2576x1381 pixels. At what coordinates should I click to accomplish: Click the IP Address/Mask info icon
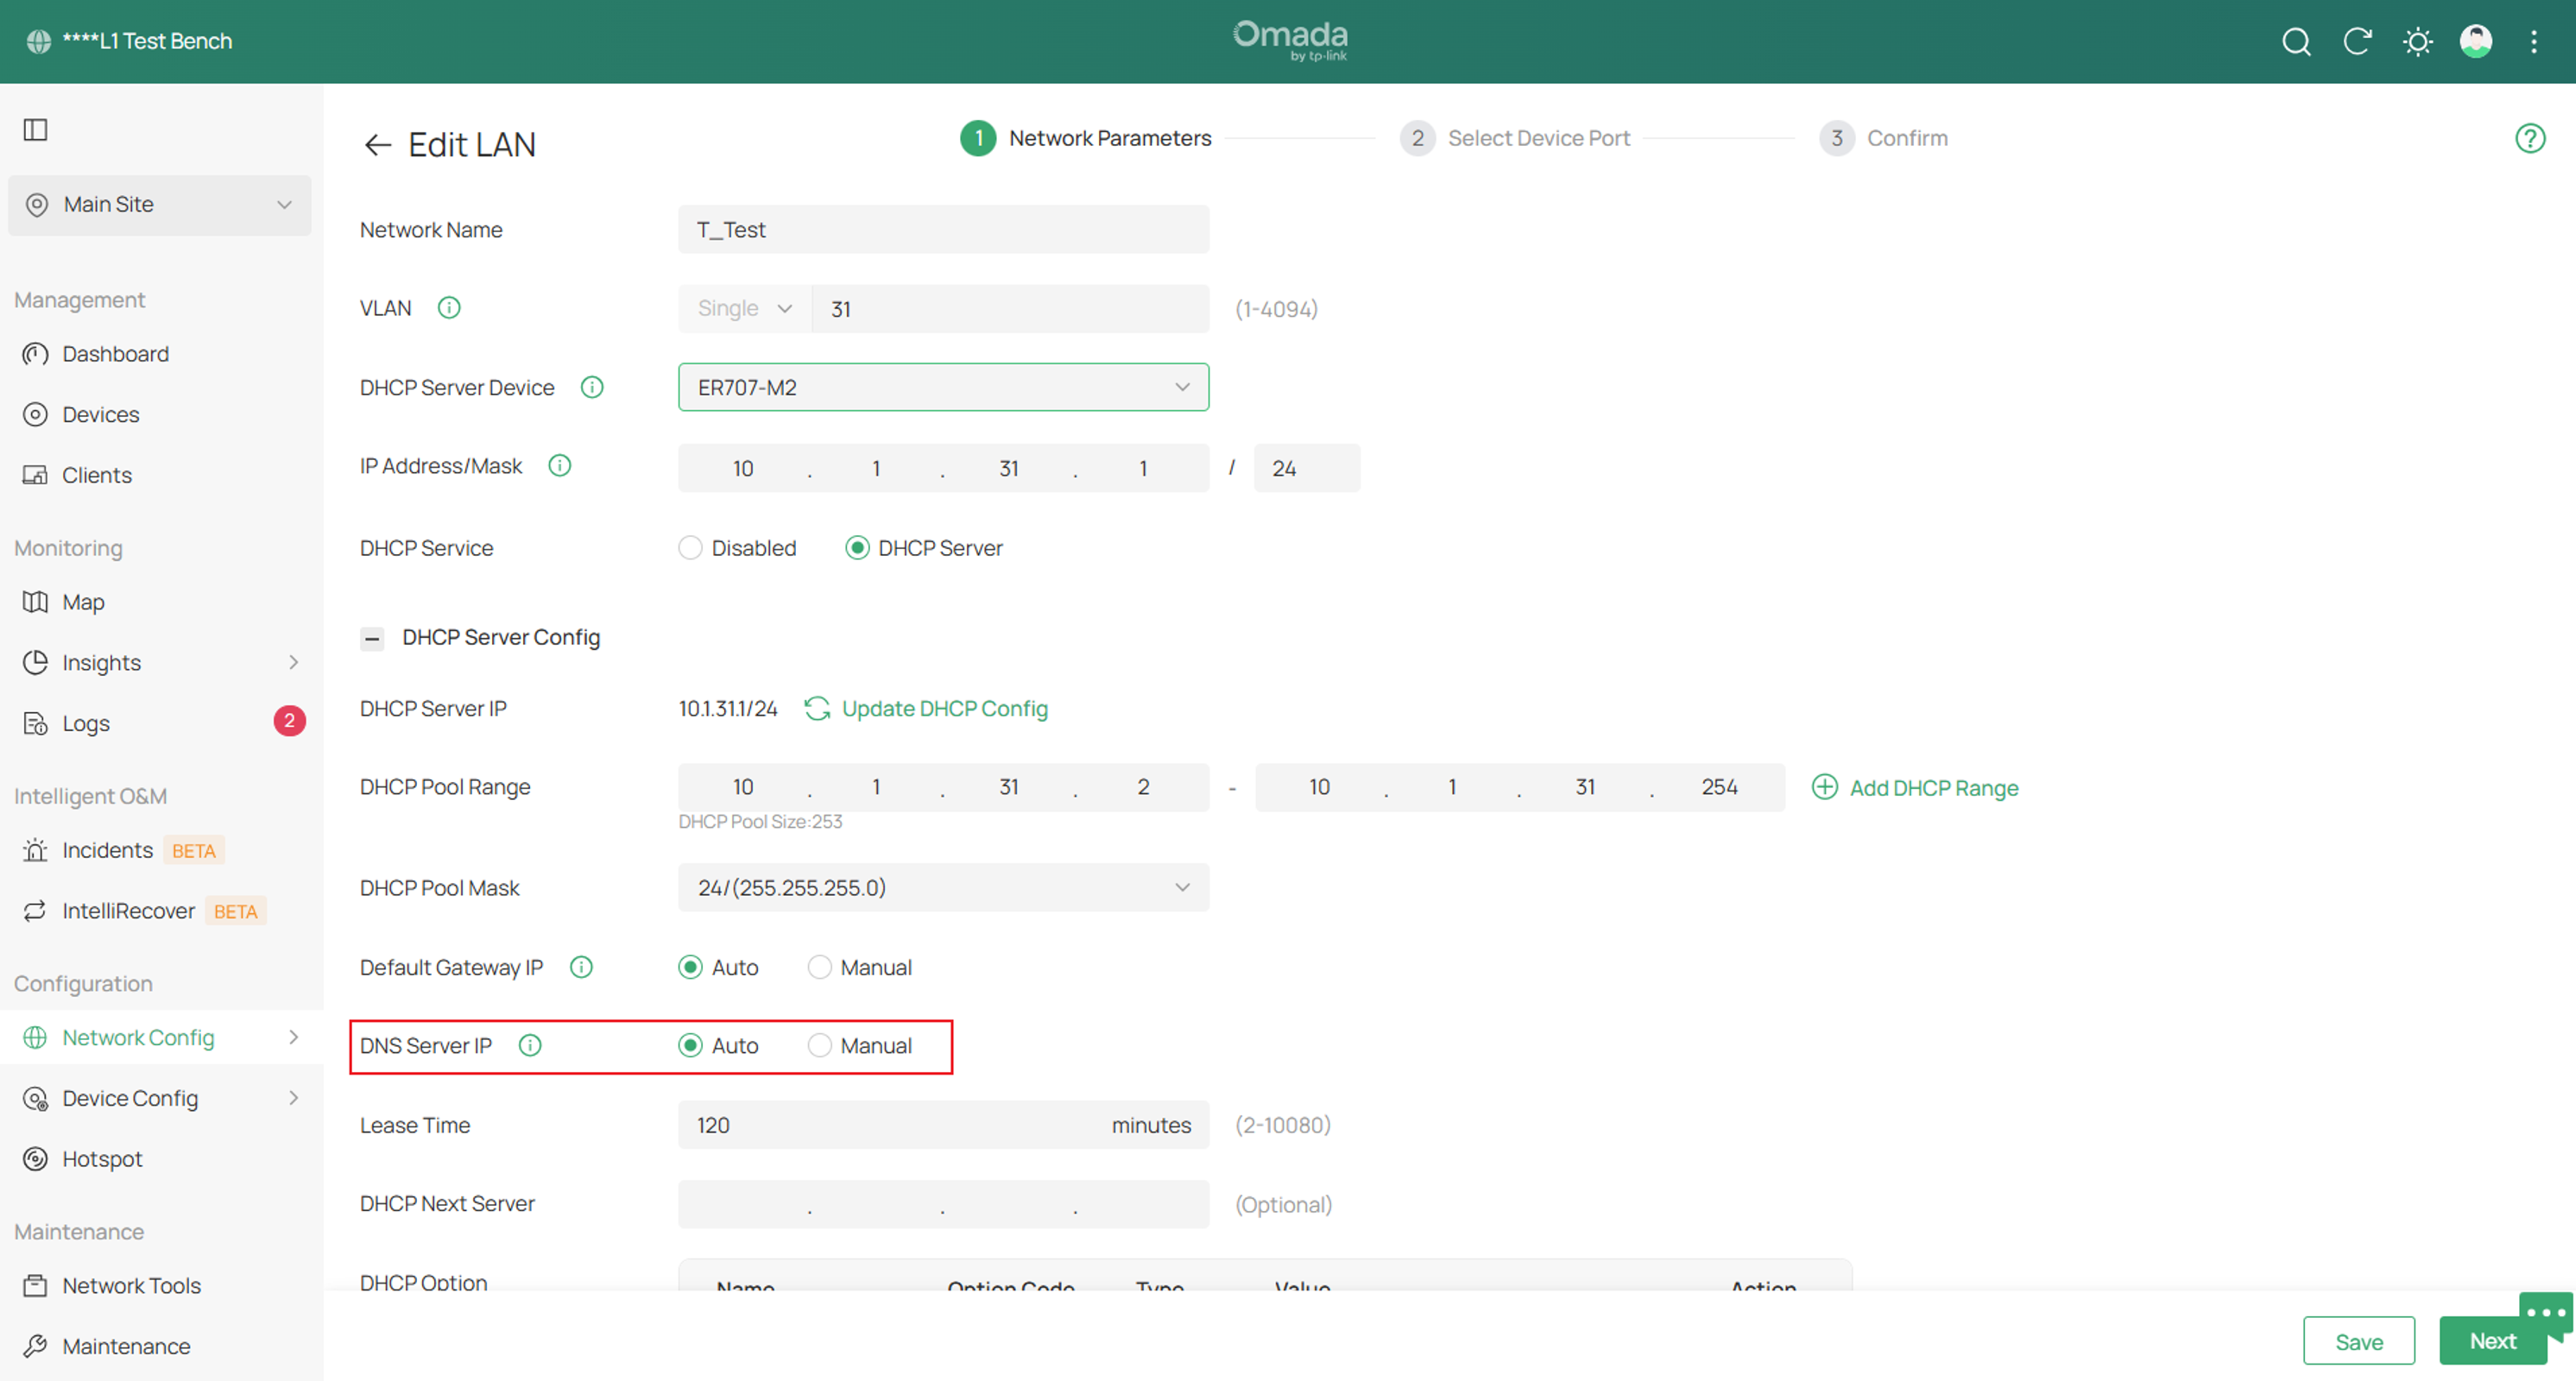point(560,466)
